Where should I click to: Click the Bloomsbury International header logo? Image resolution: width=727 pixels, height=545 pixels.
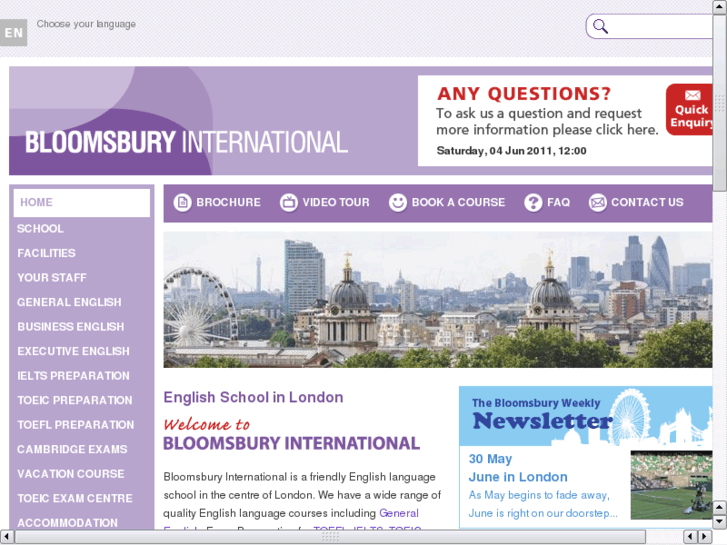186,142
